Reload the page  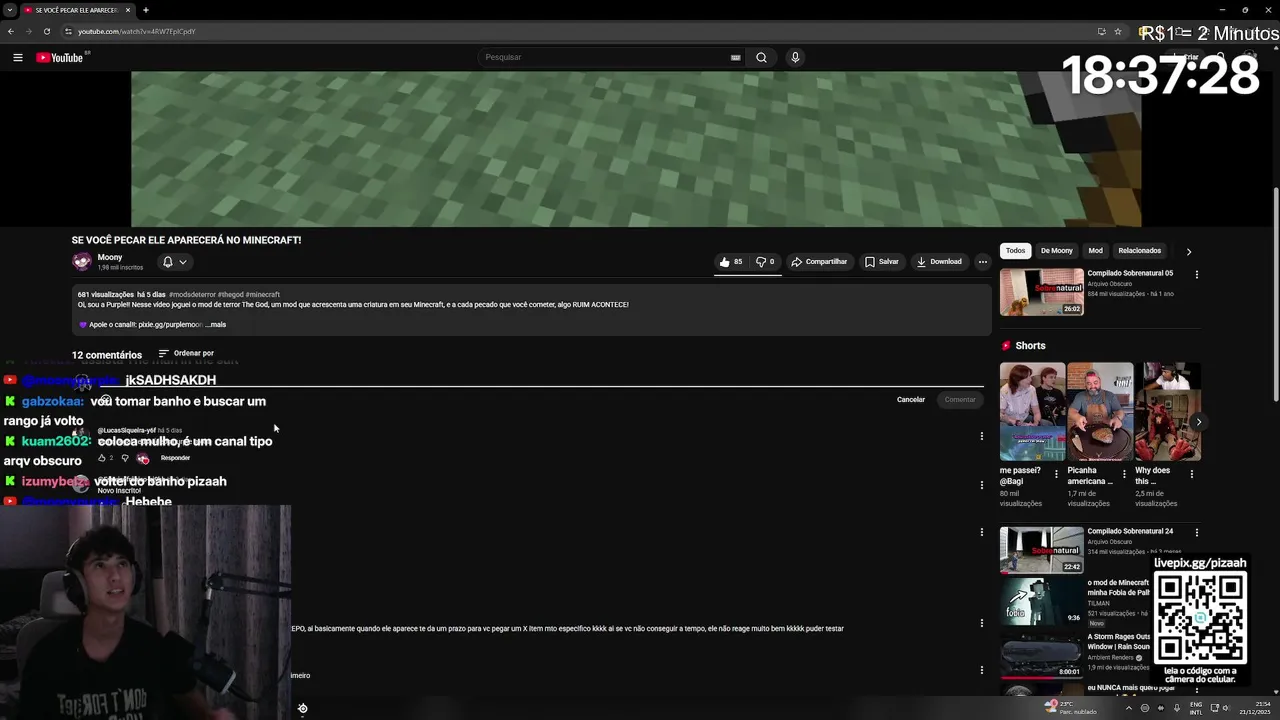[46, 31]
